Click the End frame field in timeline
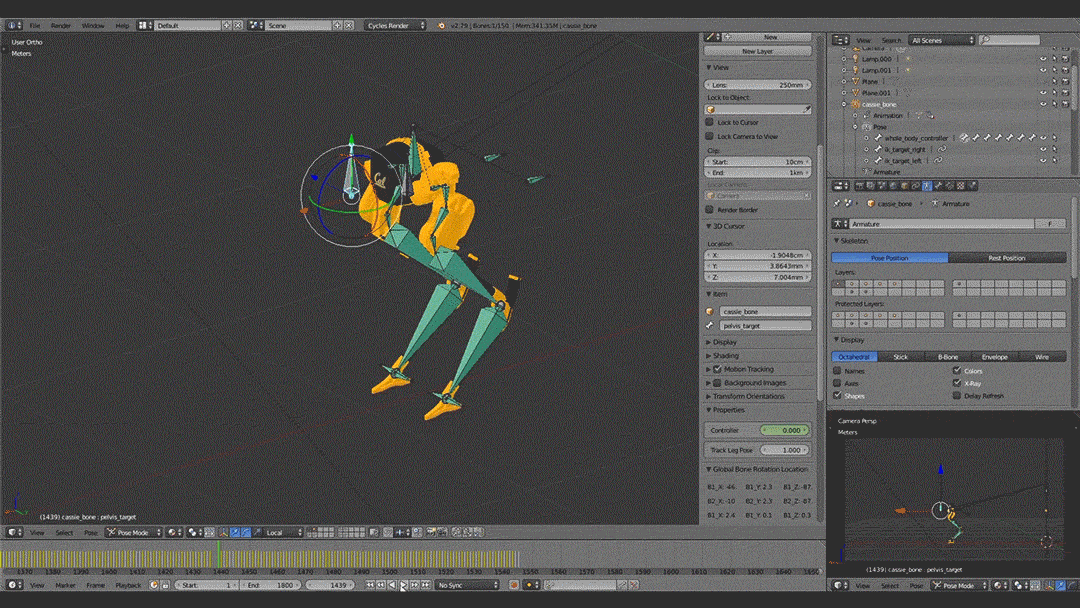Viewport: 1080px width, 608px height. point(269,585)
